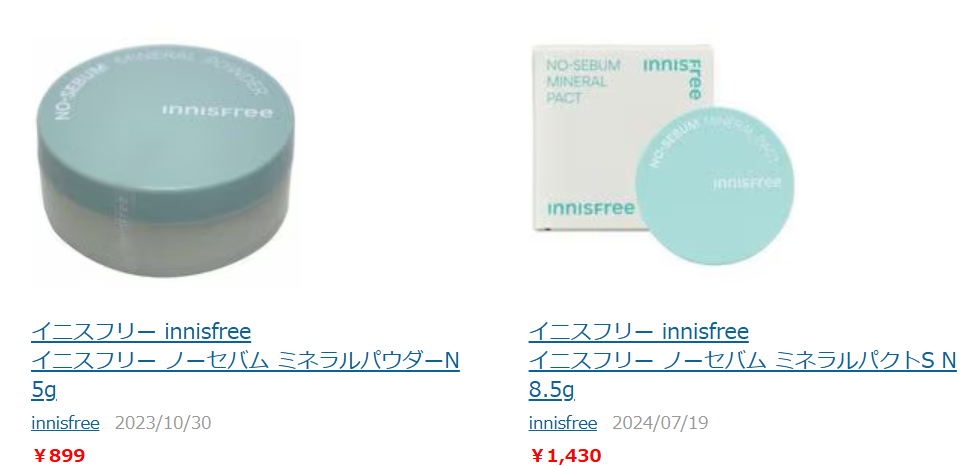Image resolution: width=976 pixels, height=466 pixels.
Task: Click the 2024/07/19 date label
Action: pos(660,424)
